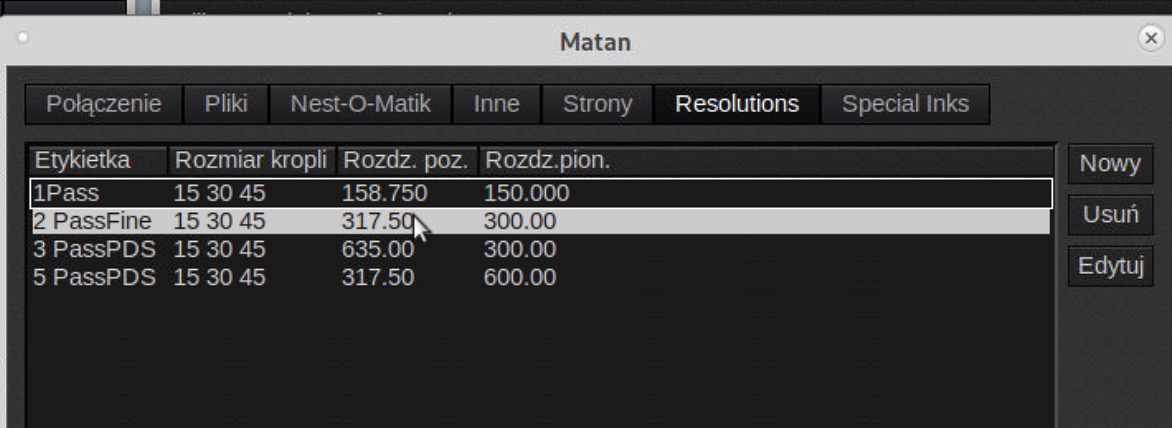Click the Resolutions tab
The image size is (1172, 428).
tap(737, 104)
